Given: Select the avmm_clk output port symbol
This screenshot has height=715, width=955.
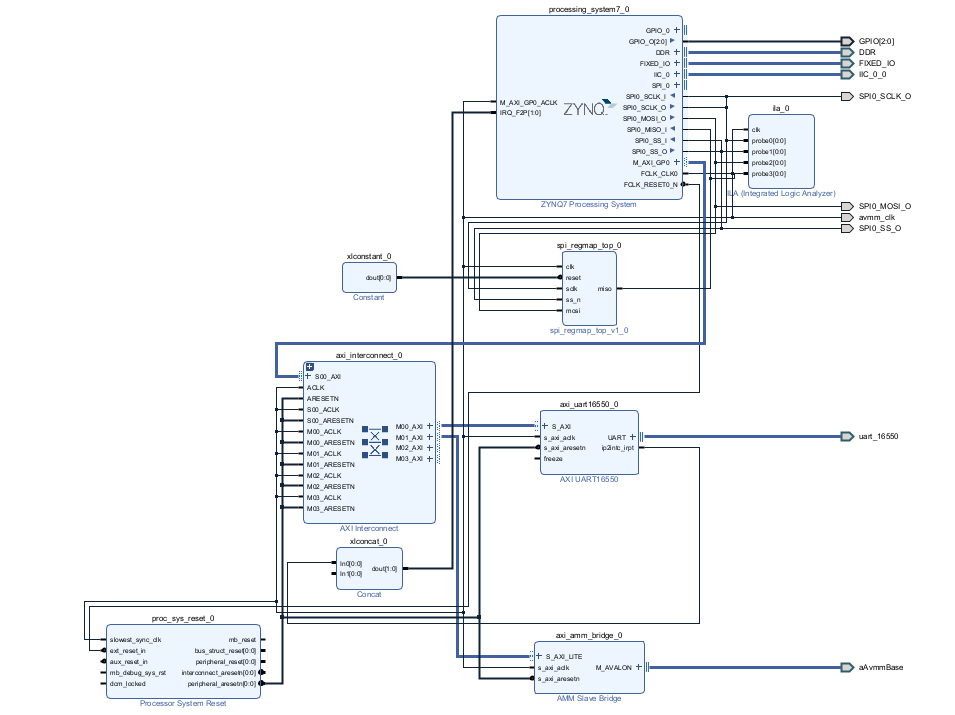Looking at the screenshot, I should pyautogui.click(x=847, y=217).
